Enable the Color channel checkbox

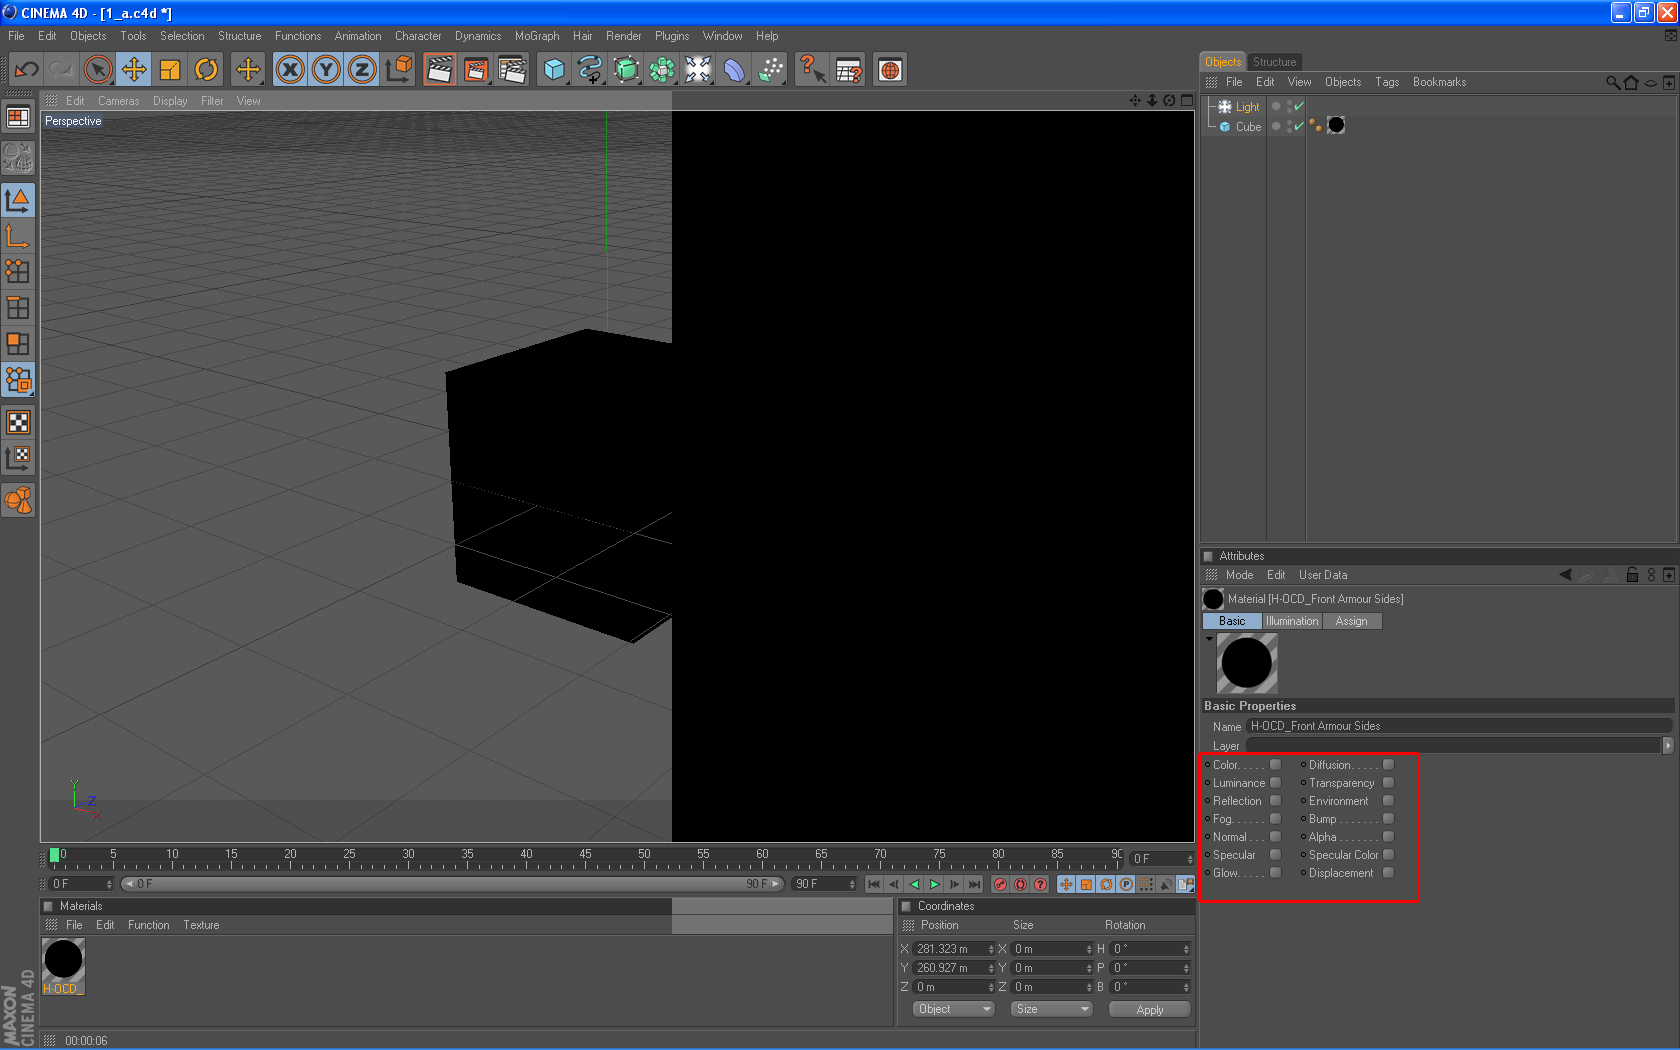pos(1275,765)
